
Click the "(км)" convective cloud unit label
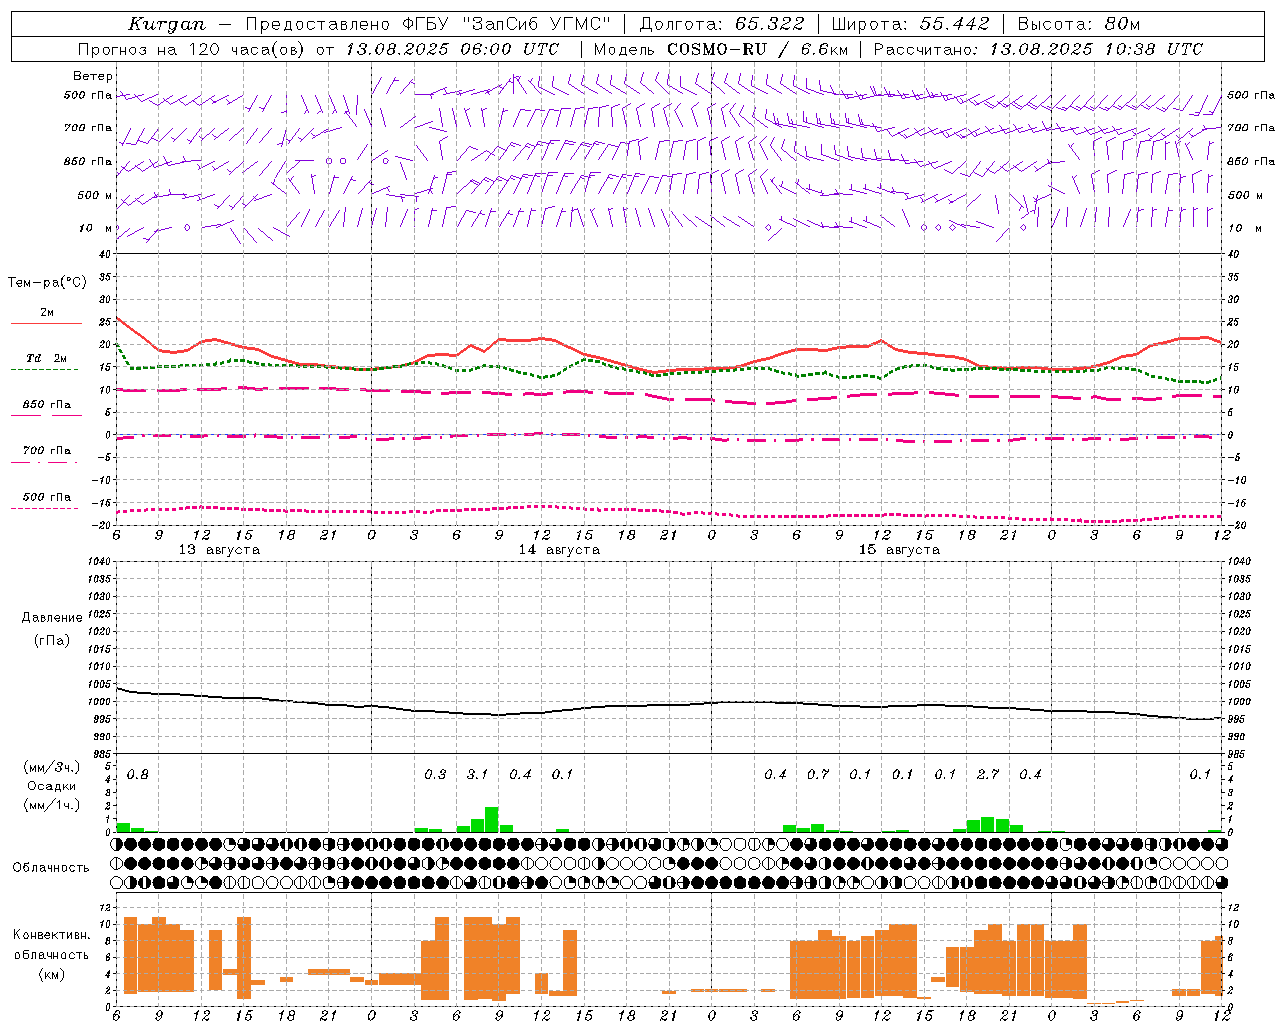coord(52,974)
